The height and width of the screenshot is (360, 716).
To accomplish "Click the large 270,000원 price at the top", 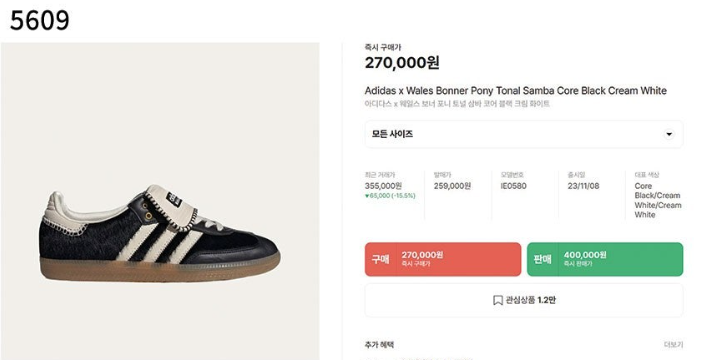I will click(402, 63).
